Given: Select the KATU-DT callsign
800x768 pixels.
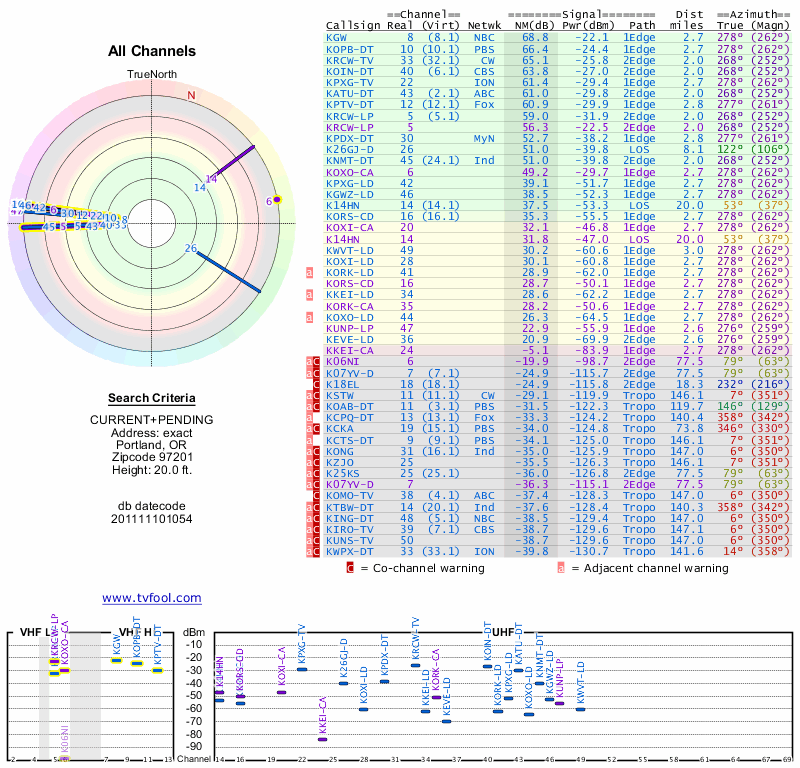Looking at the screenshot, I should [x=349, y=93].
